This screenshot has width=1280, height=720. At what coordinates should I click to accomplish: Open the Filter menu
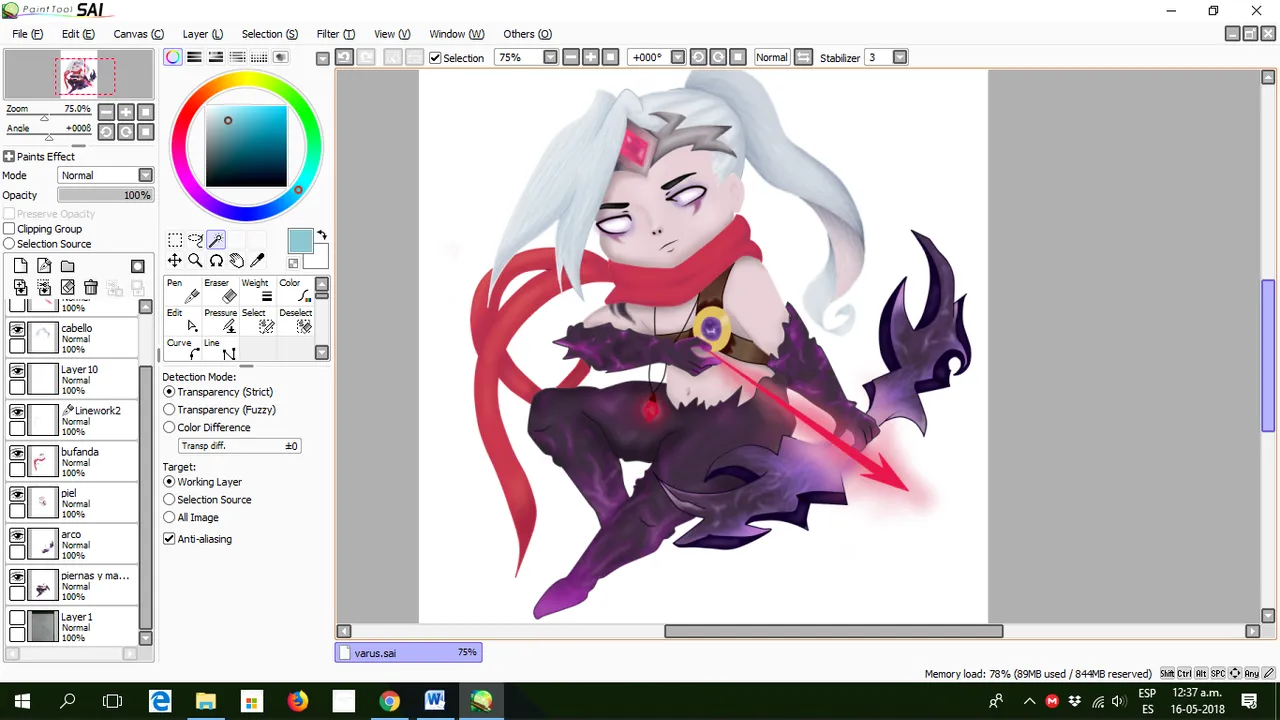335,34
